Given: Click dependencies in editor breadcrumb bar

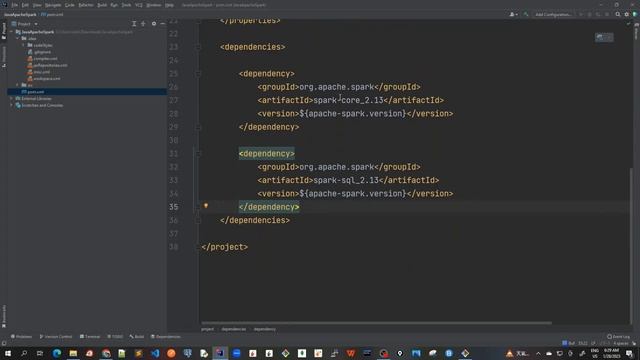Looking at the screenshot, I should coord(233,329).
